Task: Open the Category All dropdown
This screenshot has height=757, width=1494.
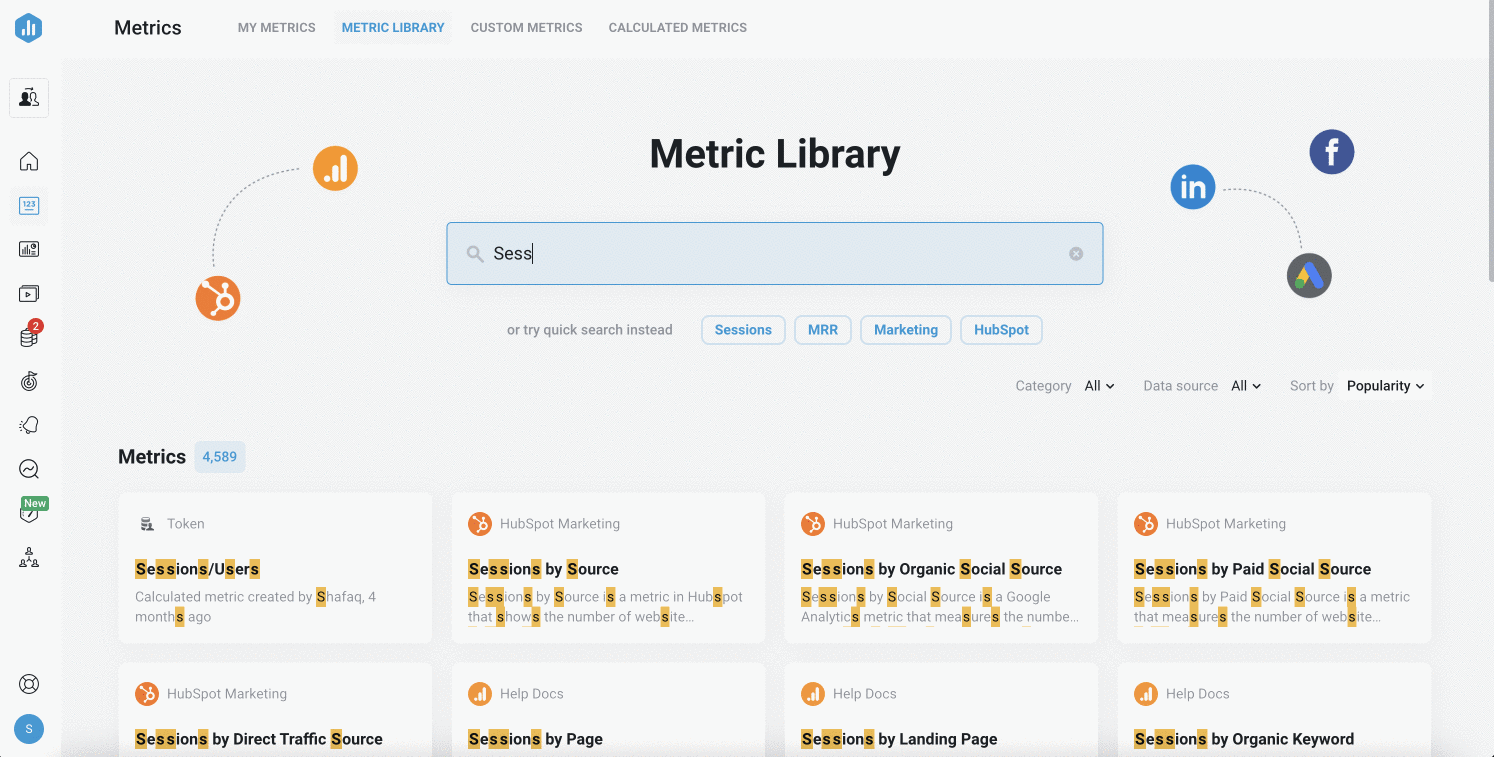Action: pos(1098,386)
